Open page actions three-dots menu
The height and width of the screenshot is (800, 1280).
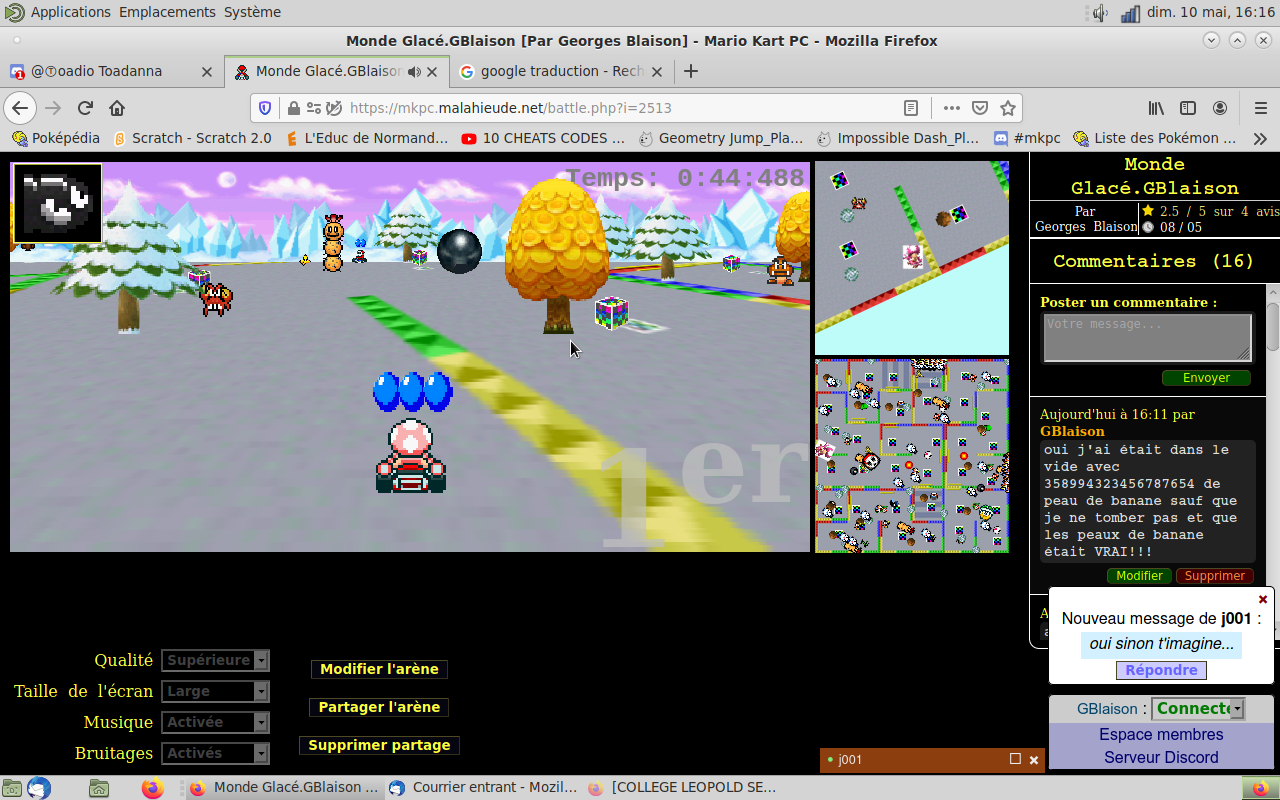(951, 108)
